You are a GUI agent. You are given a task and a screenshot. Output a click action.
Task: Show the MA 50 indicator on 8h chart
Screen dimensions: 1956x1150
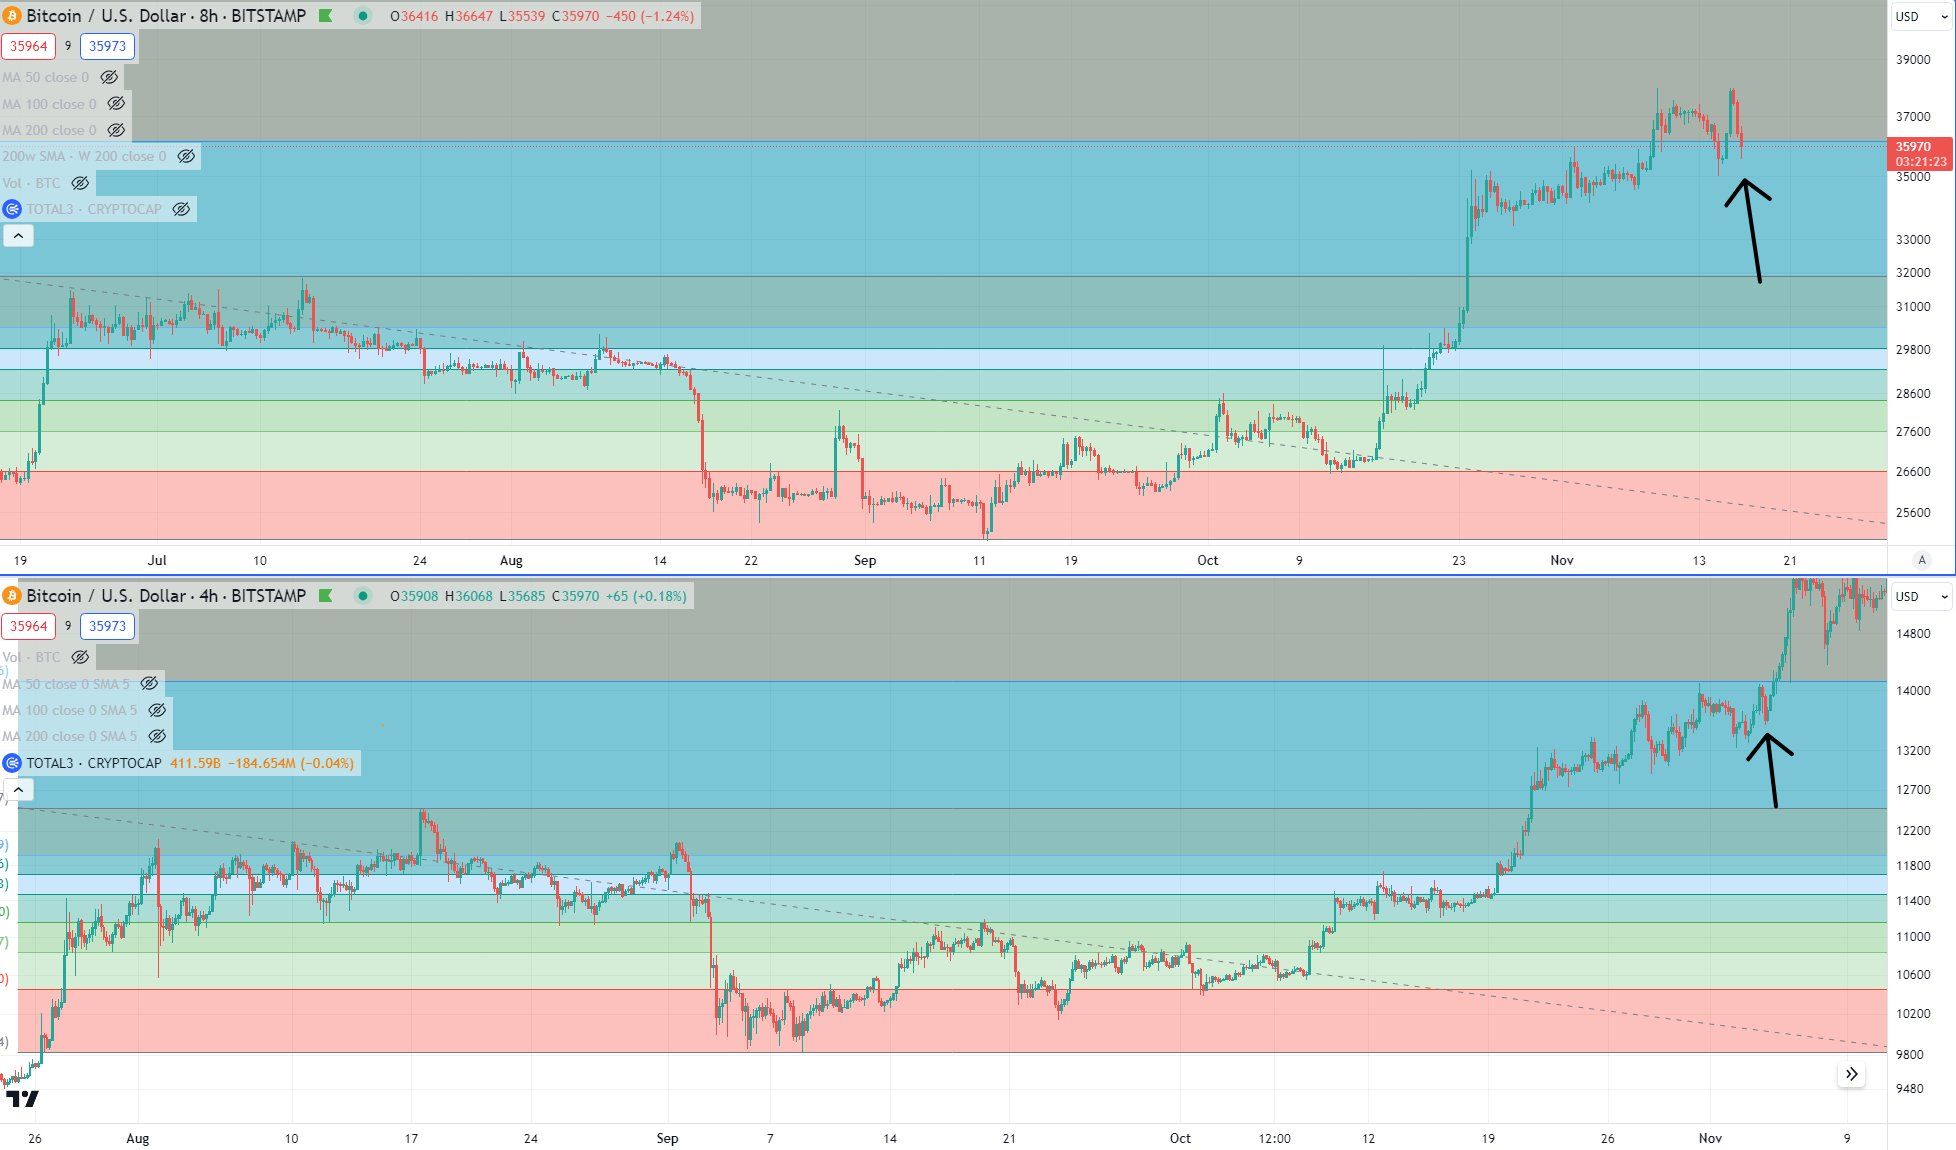110,77
